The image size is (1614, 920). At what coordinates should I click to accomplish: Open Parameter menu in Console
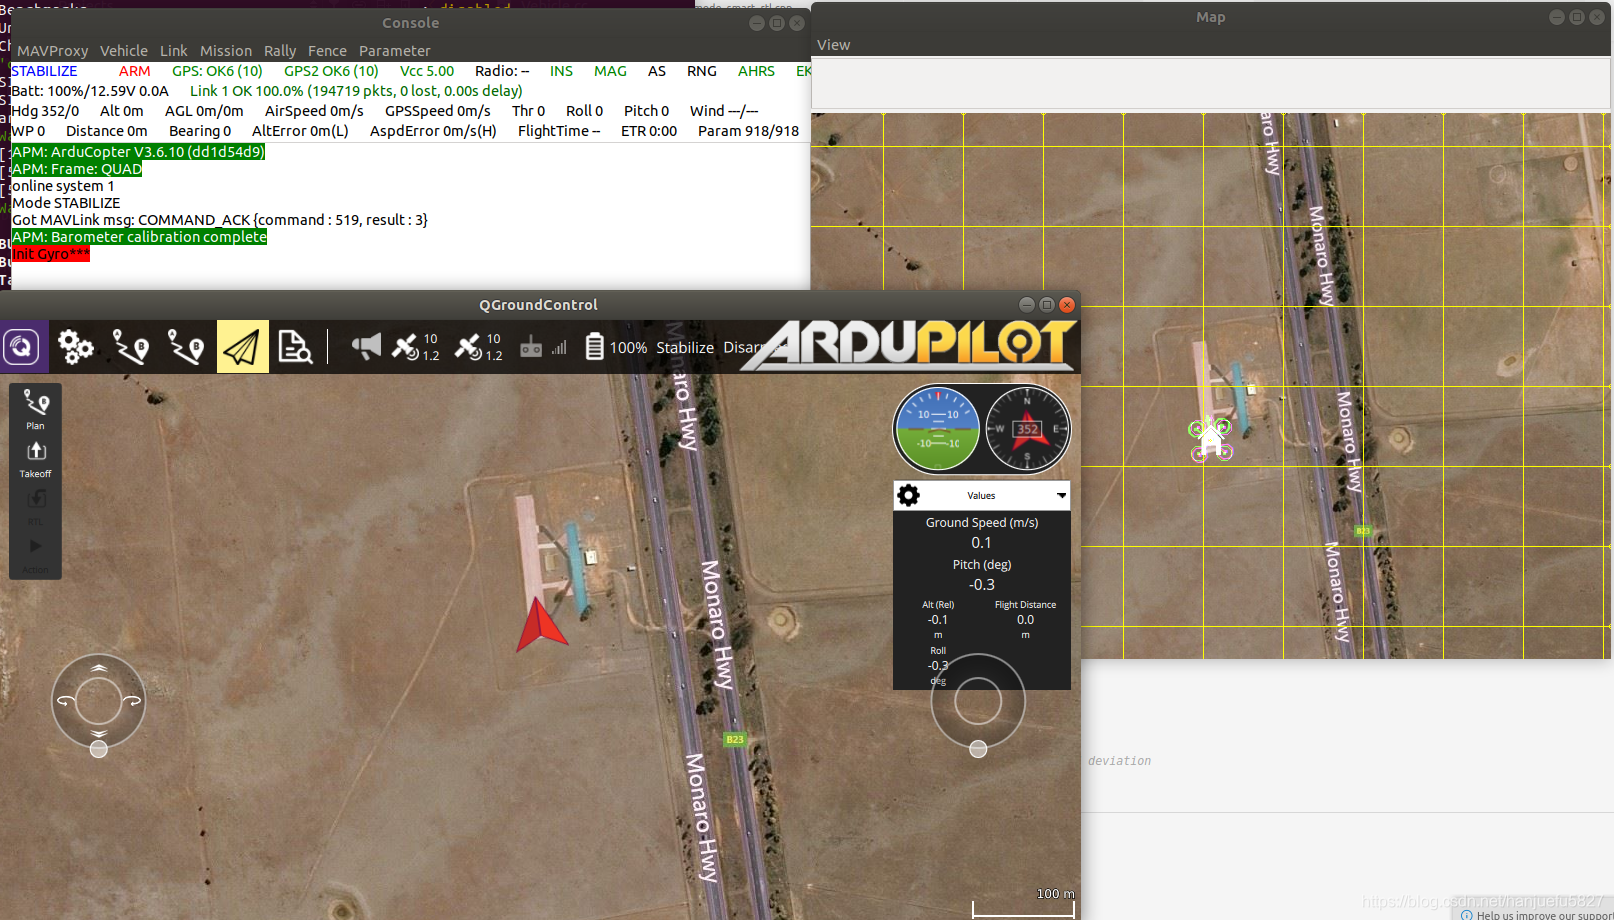(x=395, y=51)
